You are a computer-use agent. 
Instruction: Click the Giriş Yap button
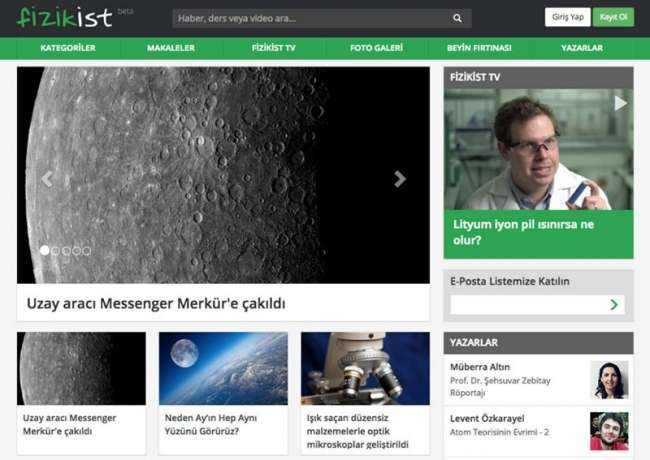568,17
